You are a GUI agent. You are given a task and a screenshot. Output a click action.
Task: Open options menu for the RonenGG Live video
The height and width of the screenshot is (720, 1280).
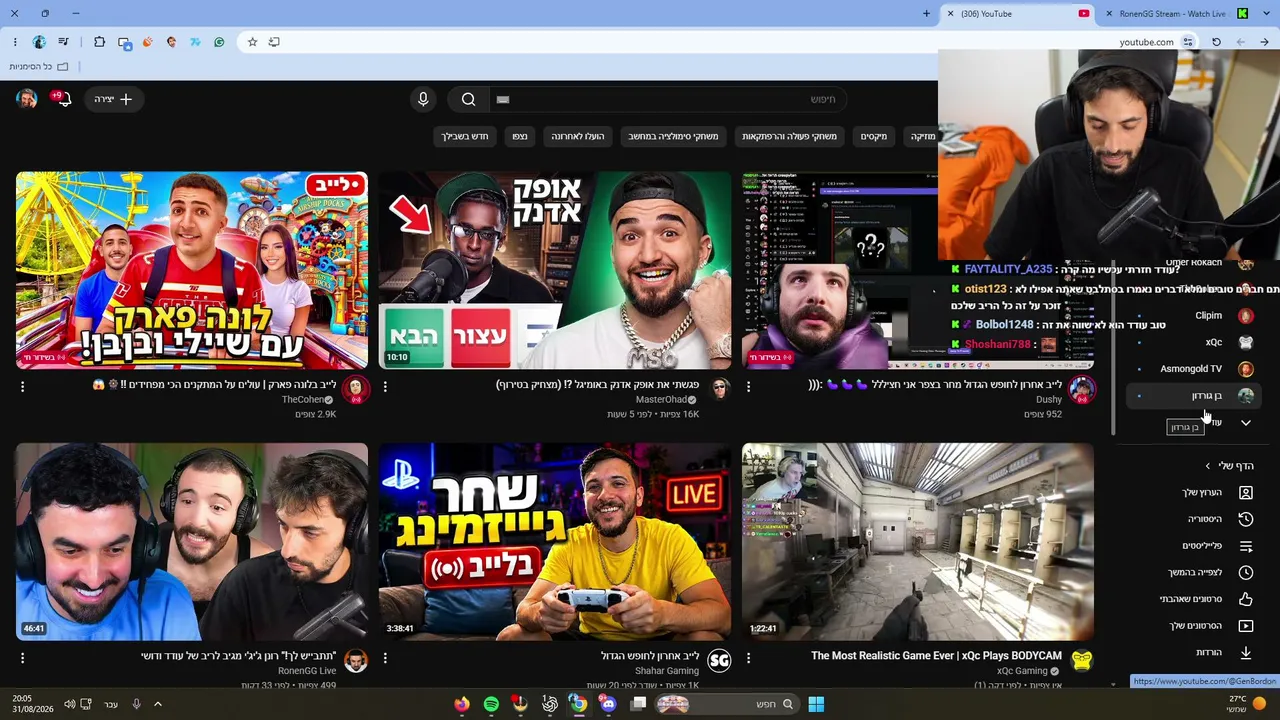click(22, 658)
